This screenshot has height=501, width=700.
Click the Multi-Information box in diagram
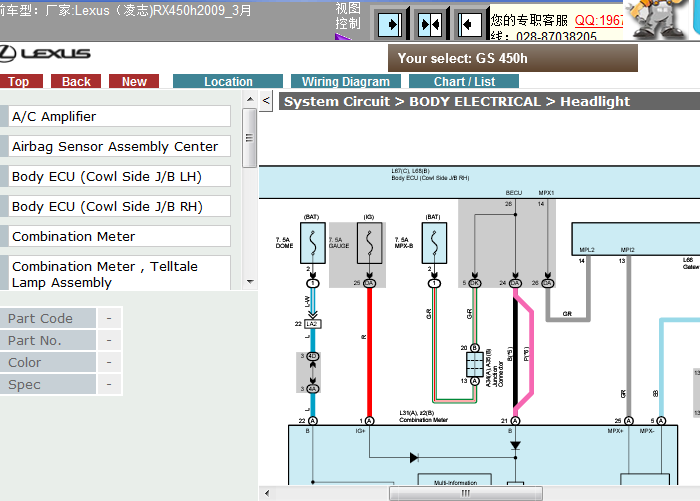click(455, 480)
